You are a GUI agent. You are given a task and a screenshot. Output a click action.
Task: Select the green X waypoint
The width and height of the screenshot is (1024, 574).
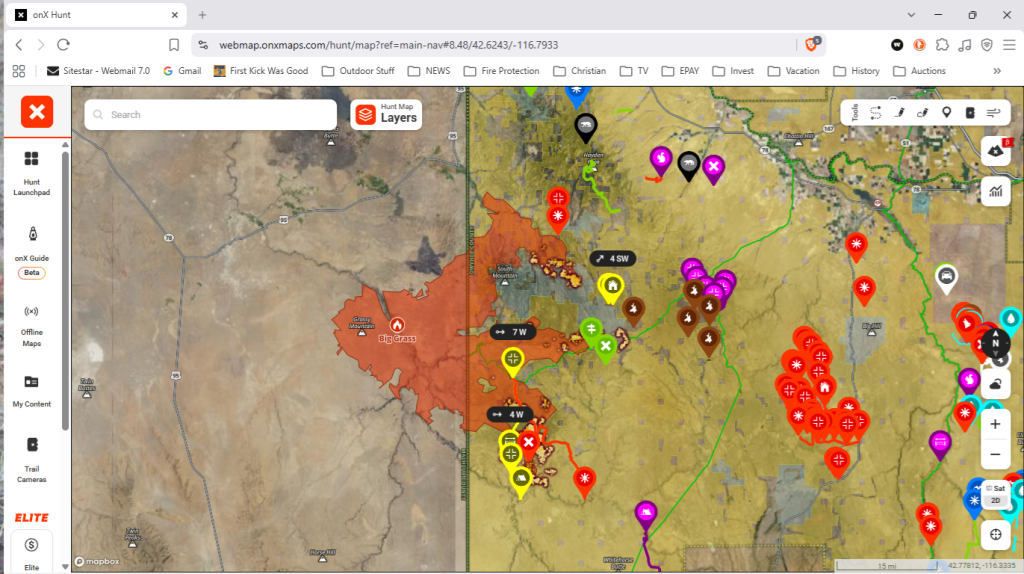tap(605, 349)
